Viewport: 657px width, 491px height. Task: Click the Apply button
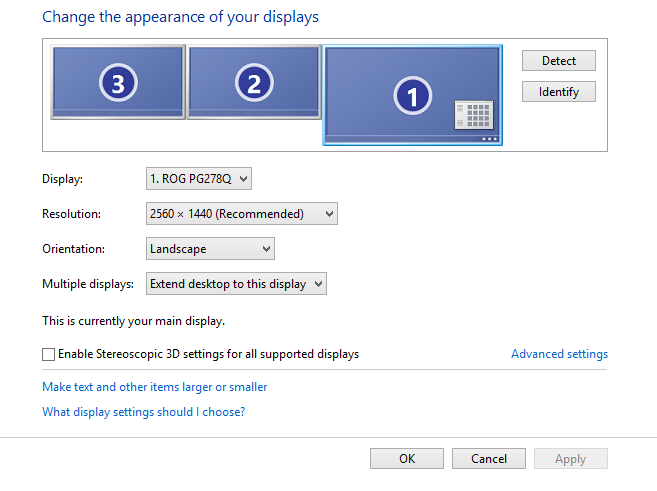pyautogui.click(x=570, y=459)
